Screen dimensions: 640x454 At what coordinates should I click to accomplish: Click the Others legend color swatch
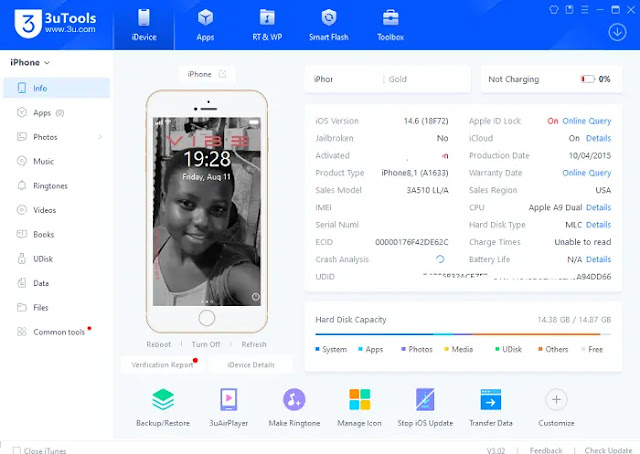540,349
